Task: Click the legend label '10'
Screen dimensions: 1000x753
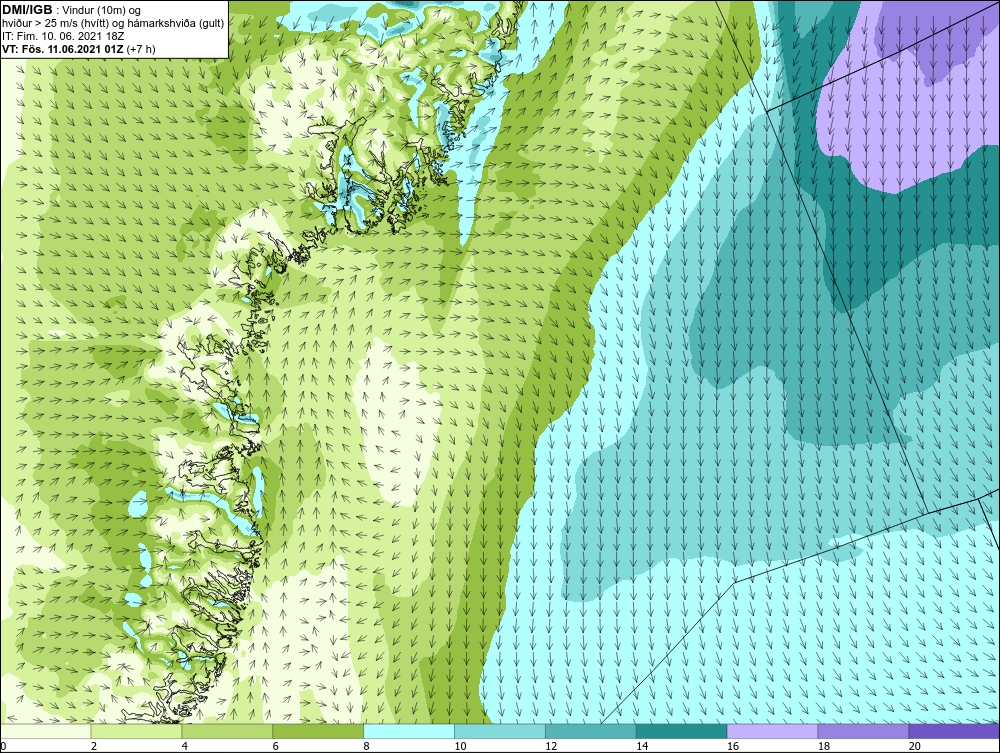Action: [460, 746]
